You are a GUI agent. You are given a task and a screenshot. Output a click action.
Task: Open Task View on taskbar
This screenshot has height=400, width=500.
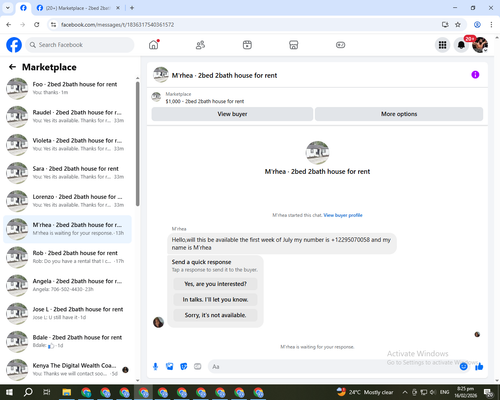pos(47,392)
